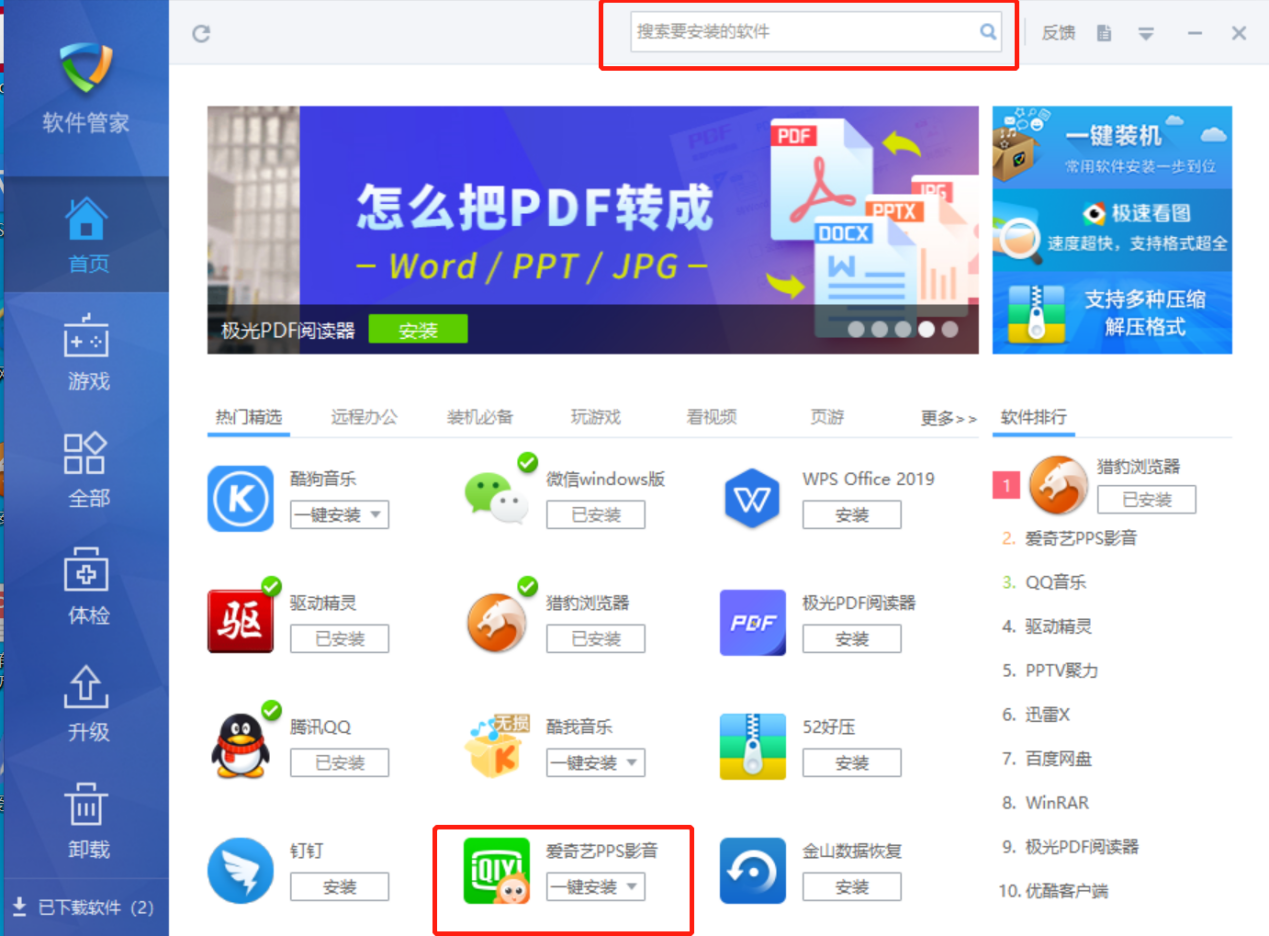This screenshot has height=936, width=1269.
Task: Click the search magnifier icon
Action: point(988,32)
